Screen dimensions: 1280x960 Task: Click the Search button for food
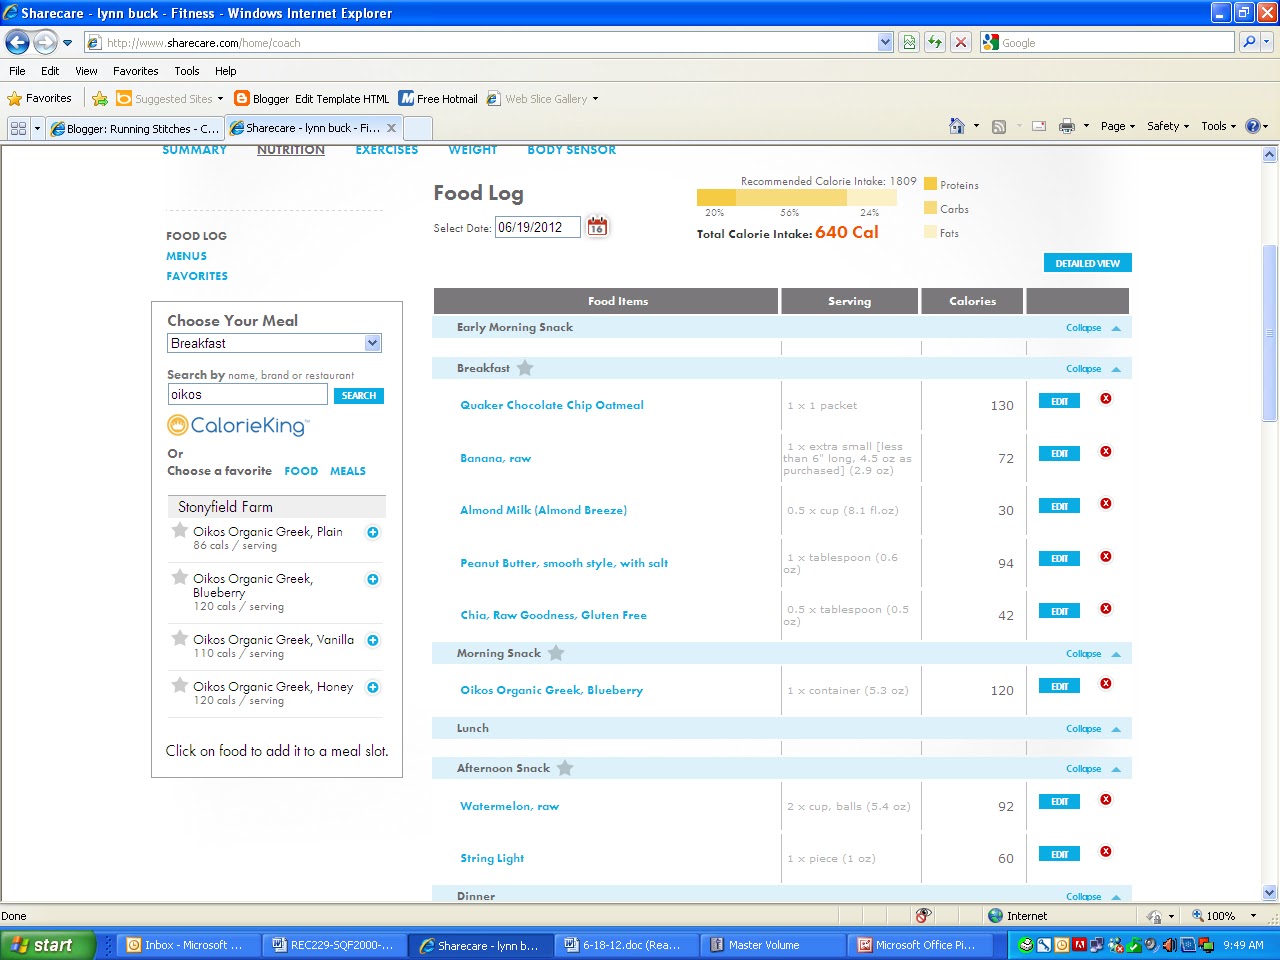click(359, 396)
